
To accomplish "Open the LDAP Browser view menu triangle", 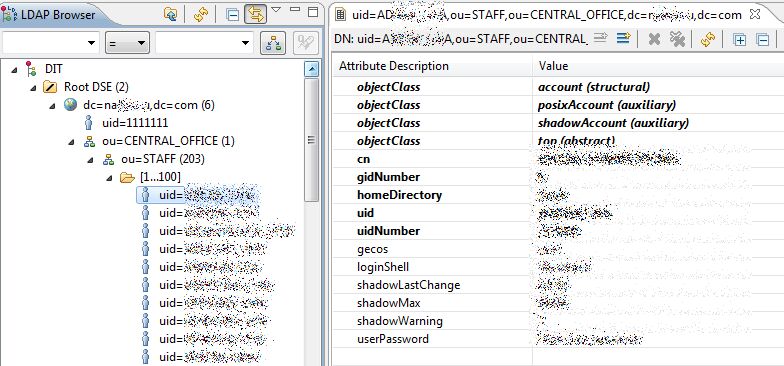I will pyautogui.click(x=276, y=10).
